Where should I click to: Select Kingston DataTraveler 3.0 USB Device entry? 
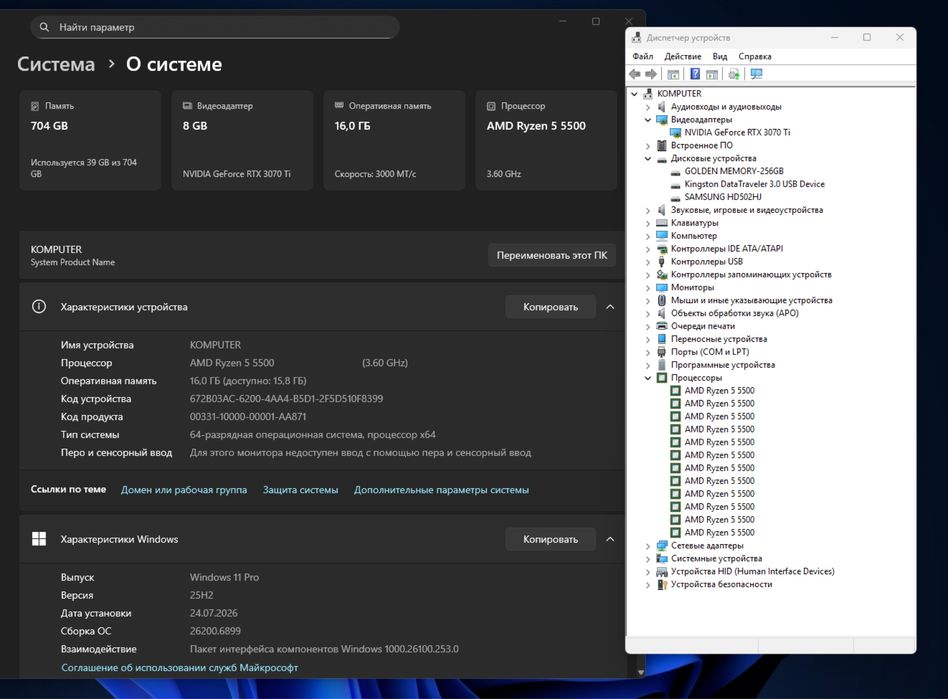click(x=755, y=184)
